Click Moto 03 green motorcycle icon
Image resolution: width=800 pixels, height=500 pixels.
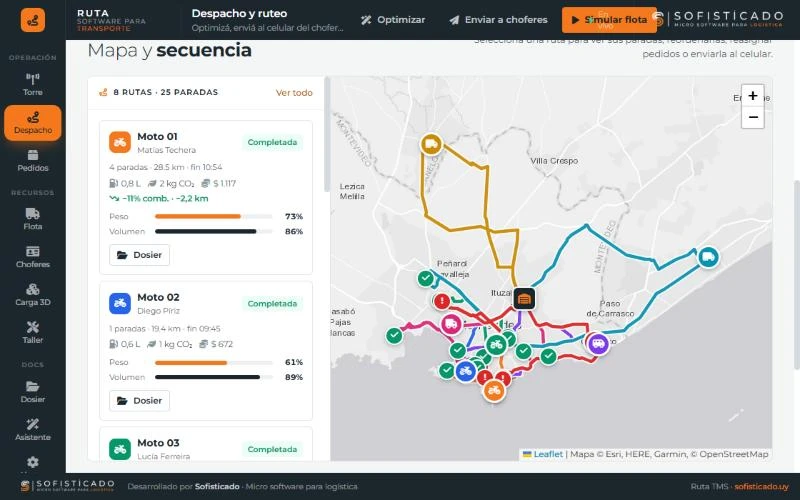[120, 449]
